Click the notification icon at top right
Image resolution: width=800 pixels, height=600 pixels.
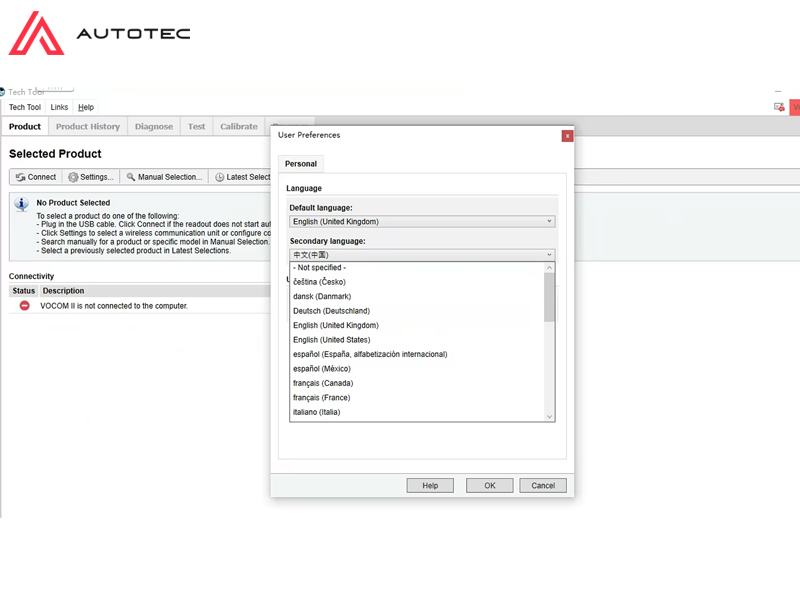(779, 107)
